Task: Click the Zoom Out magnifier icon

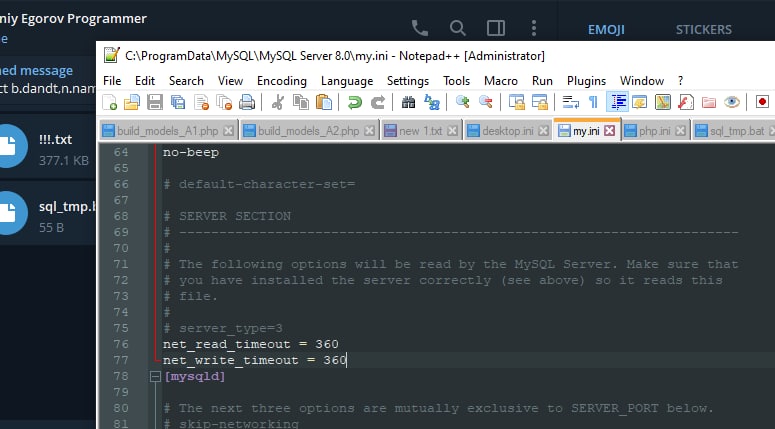Action: pyautogui.click(x=485, y=102)
